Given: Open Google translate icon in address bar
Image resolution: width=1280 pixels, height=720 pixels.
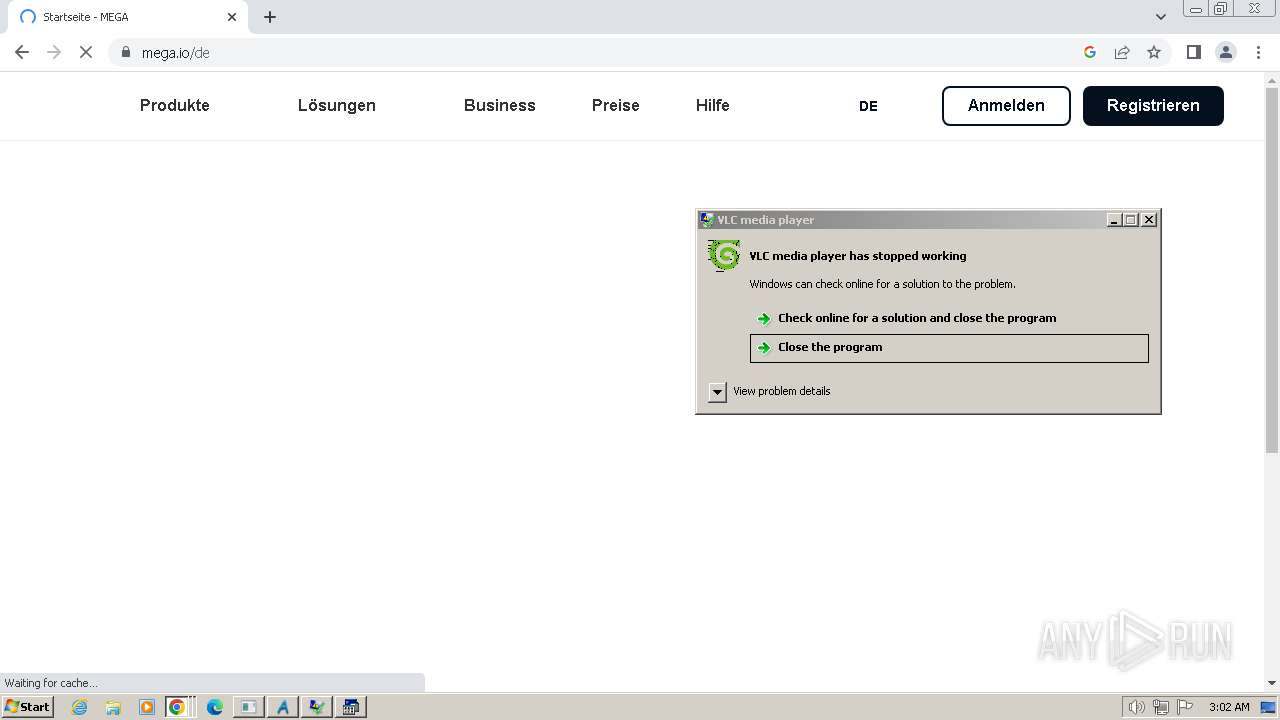Looking at the screenshot, I should 1090,52.
